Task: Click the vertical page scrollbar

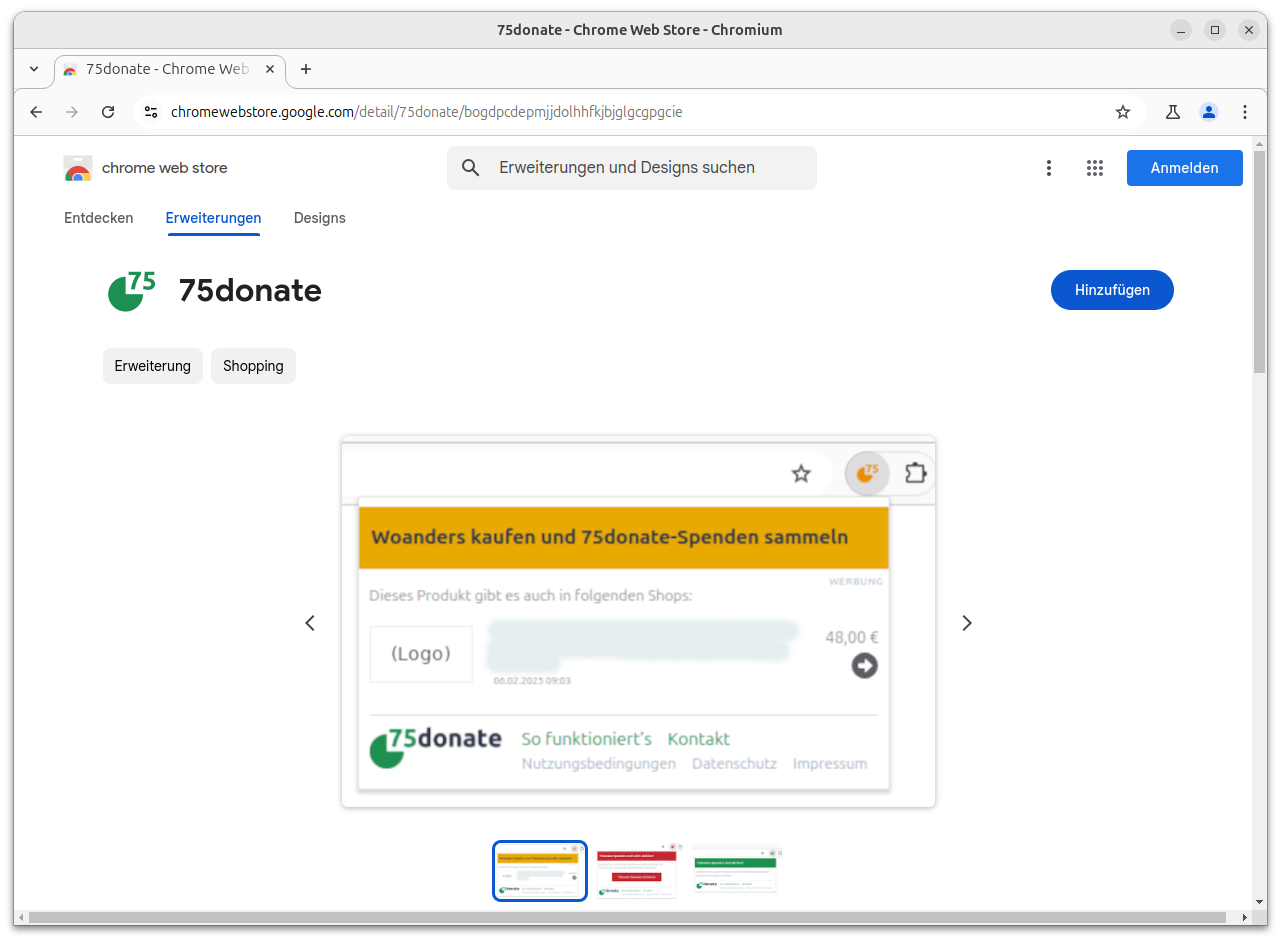Action: tap(1260, 262)
